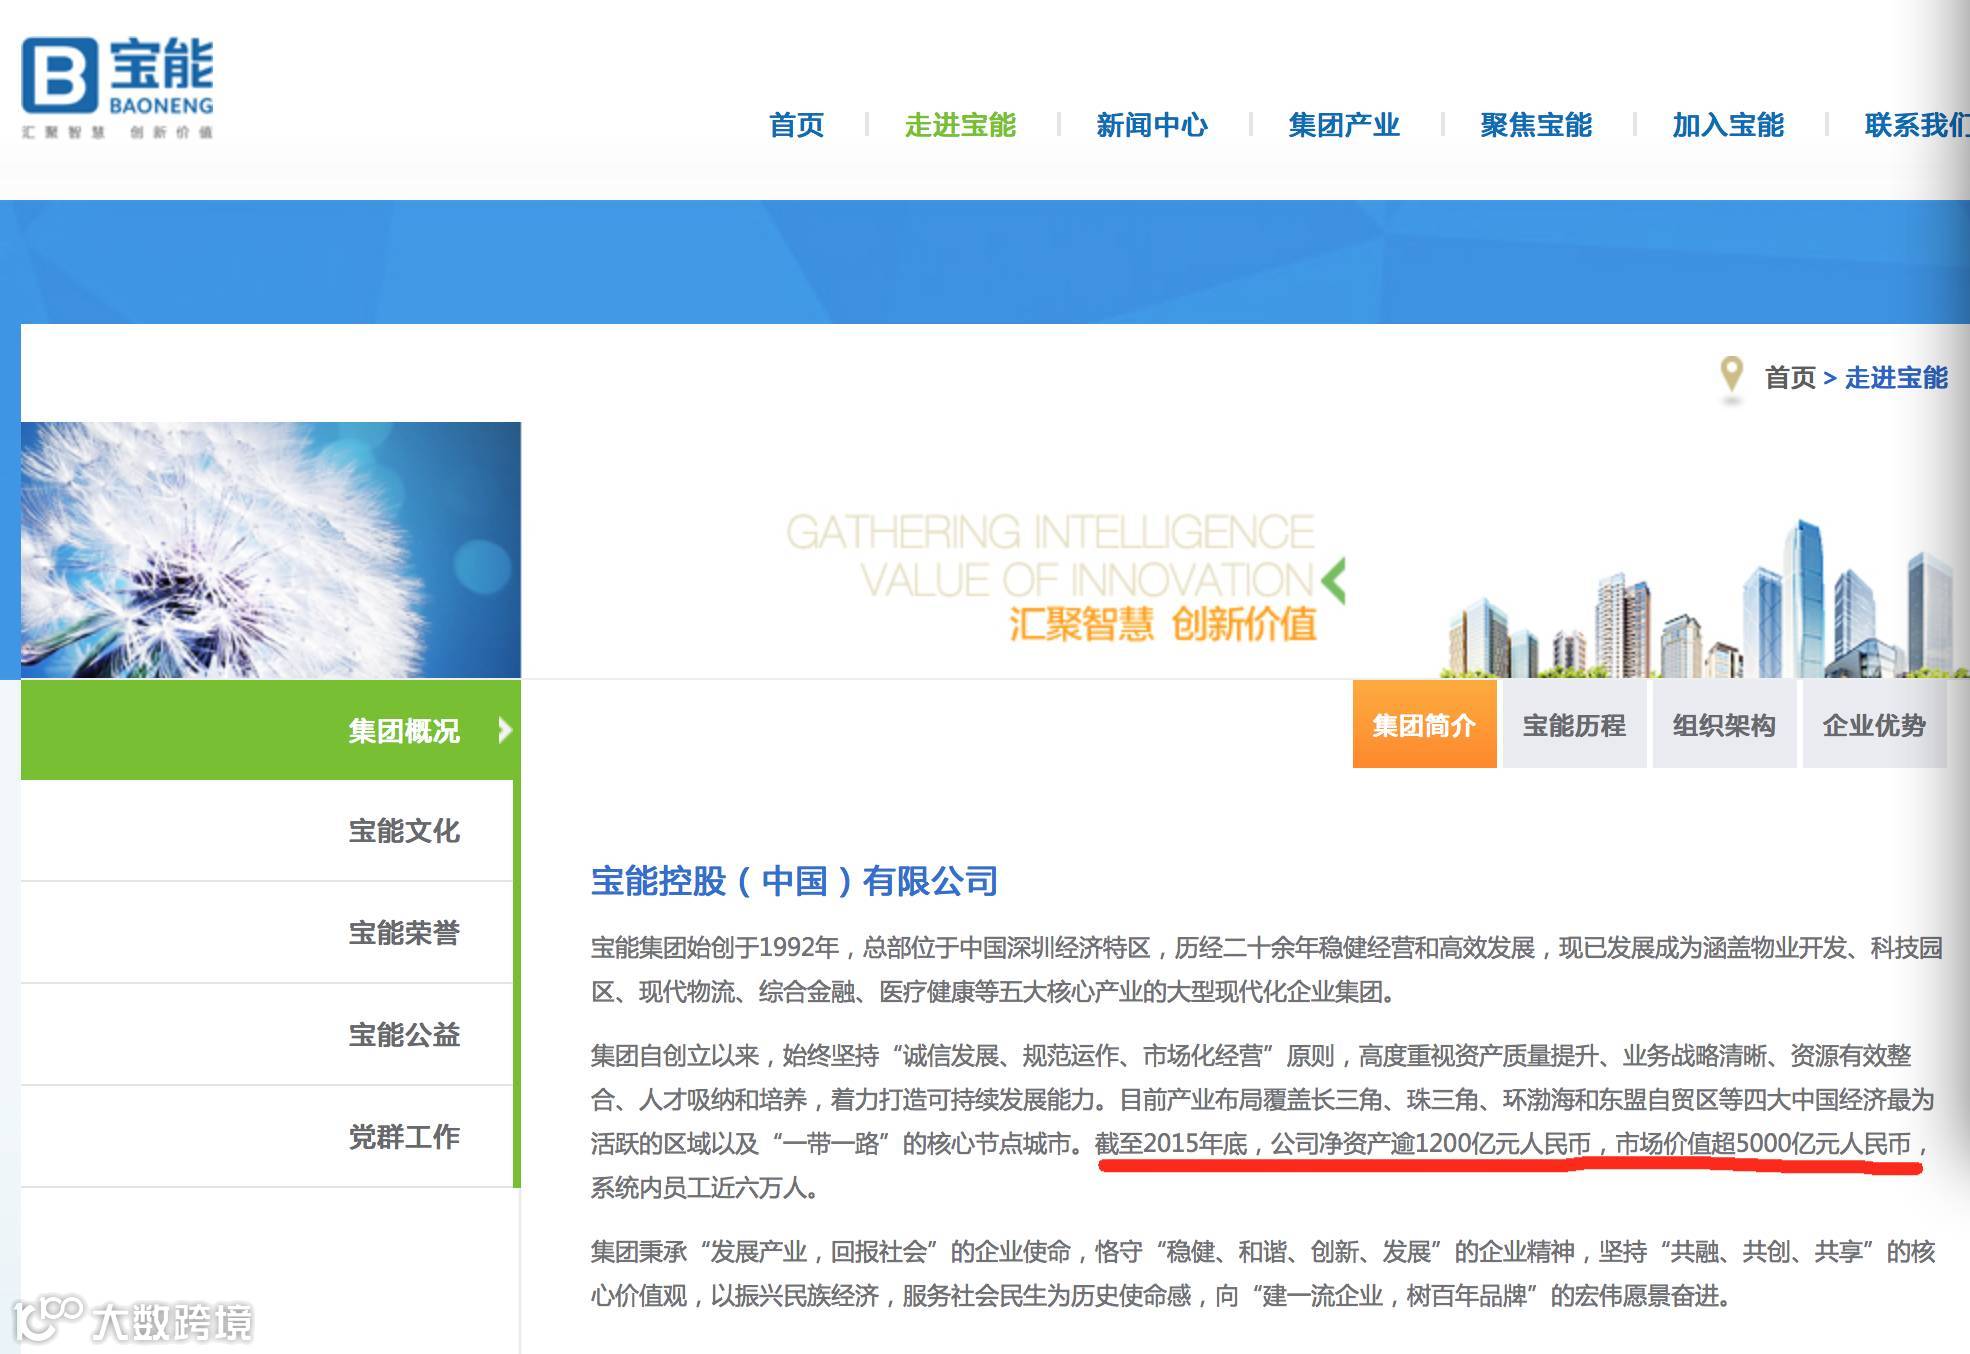Viewport: 1970px width, 1354px height.
Task: Click white arrow on 集团概况 item
Action: tap(505, 730)
